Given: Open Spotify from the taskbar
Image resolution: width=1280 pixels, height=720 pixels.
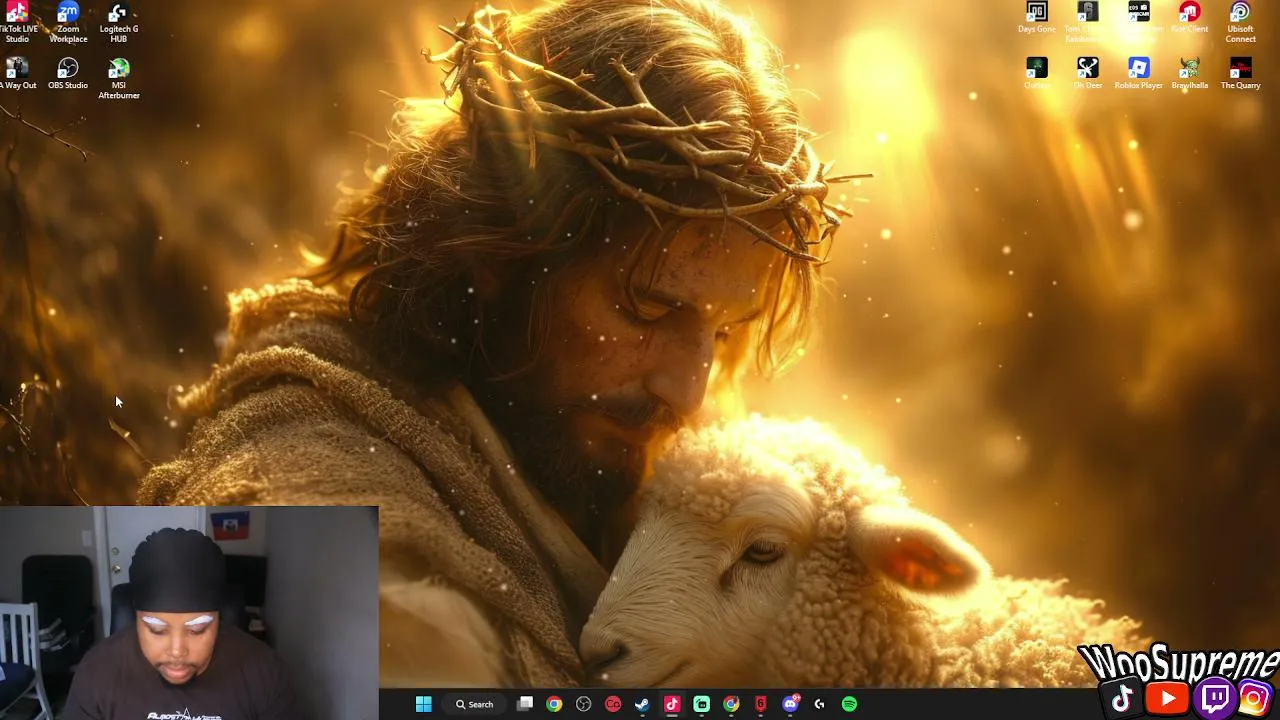Looking at the screenshot, I should 849,704.
